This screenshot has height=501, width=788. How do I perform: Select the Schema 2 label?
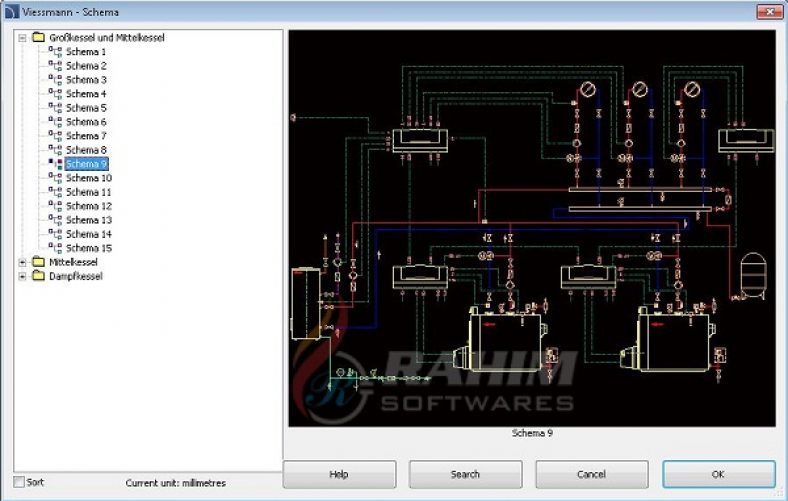coord(86,65)
